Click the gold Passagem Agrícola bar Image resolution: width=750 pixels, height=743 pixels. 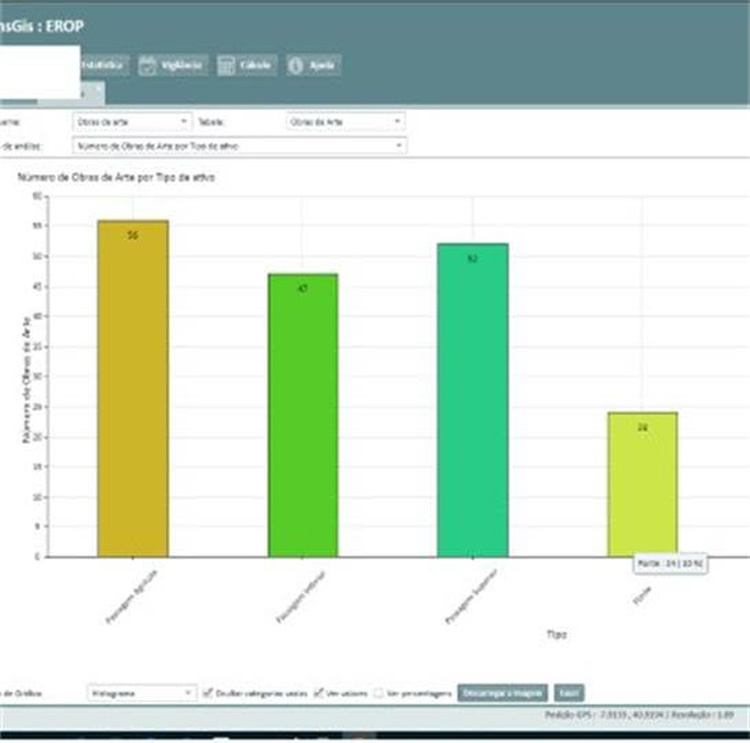click(133, 388)
